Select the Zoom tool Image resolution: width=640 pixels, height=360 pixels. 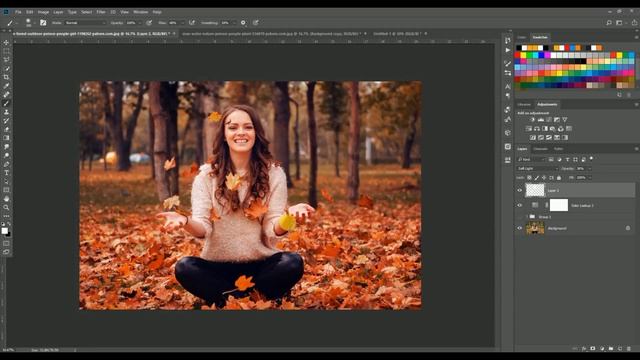tap(6, 207)
